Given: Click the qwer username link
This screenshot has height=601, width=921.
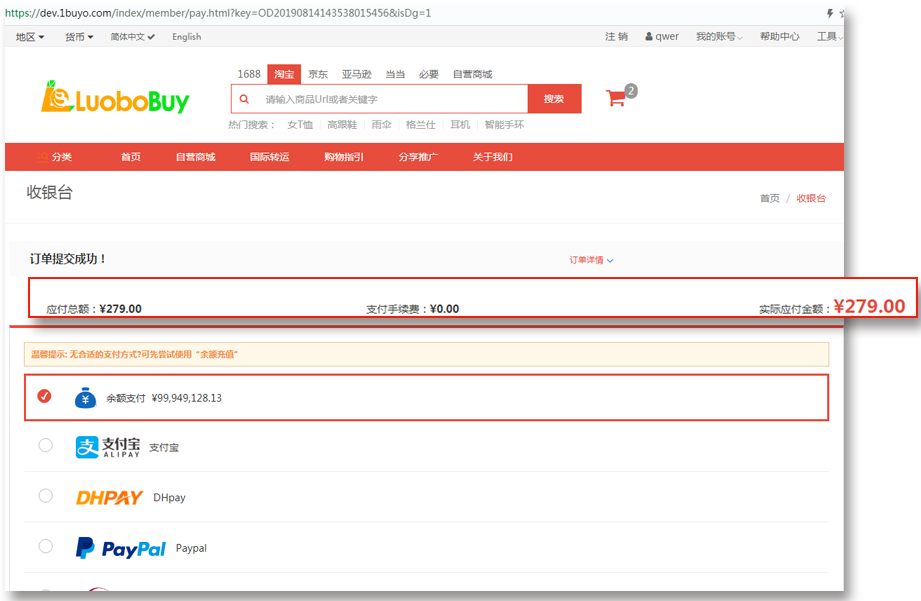Looking at the screenshot, I should 667,36.
